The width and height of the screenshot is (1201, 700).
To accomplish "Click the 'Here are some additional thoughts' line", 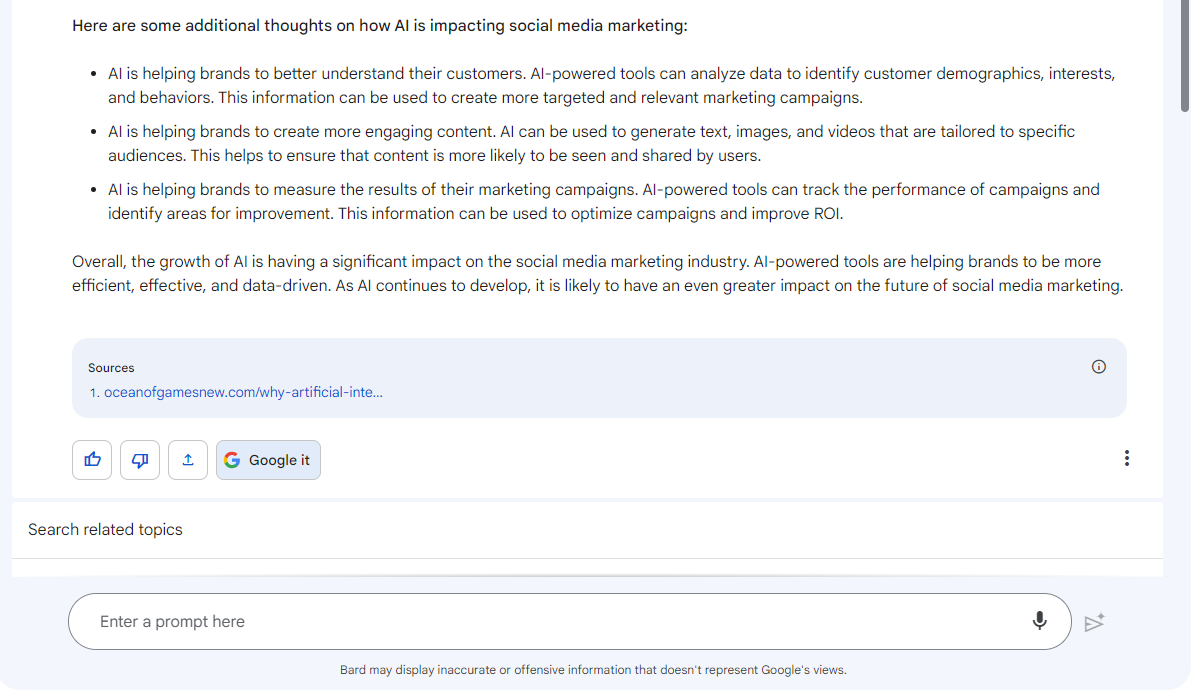I will point(380,26).
